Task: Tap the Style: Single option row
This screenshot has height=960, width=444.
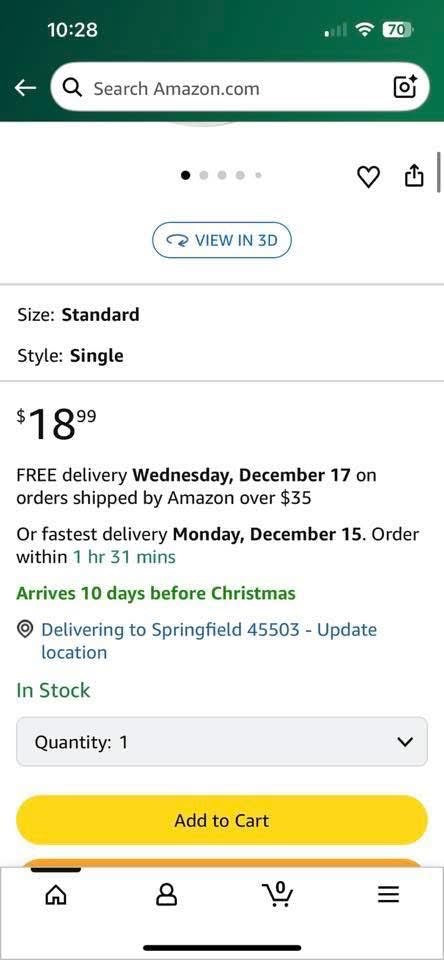Action: click(222, 356)
